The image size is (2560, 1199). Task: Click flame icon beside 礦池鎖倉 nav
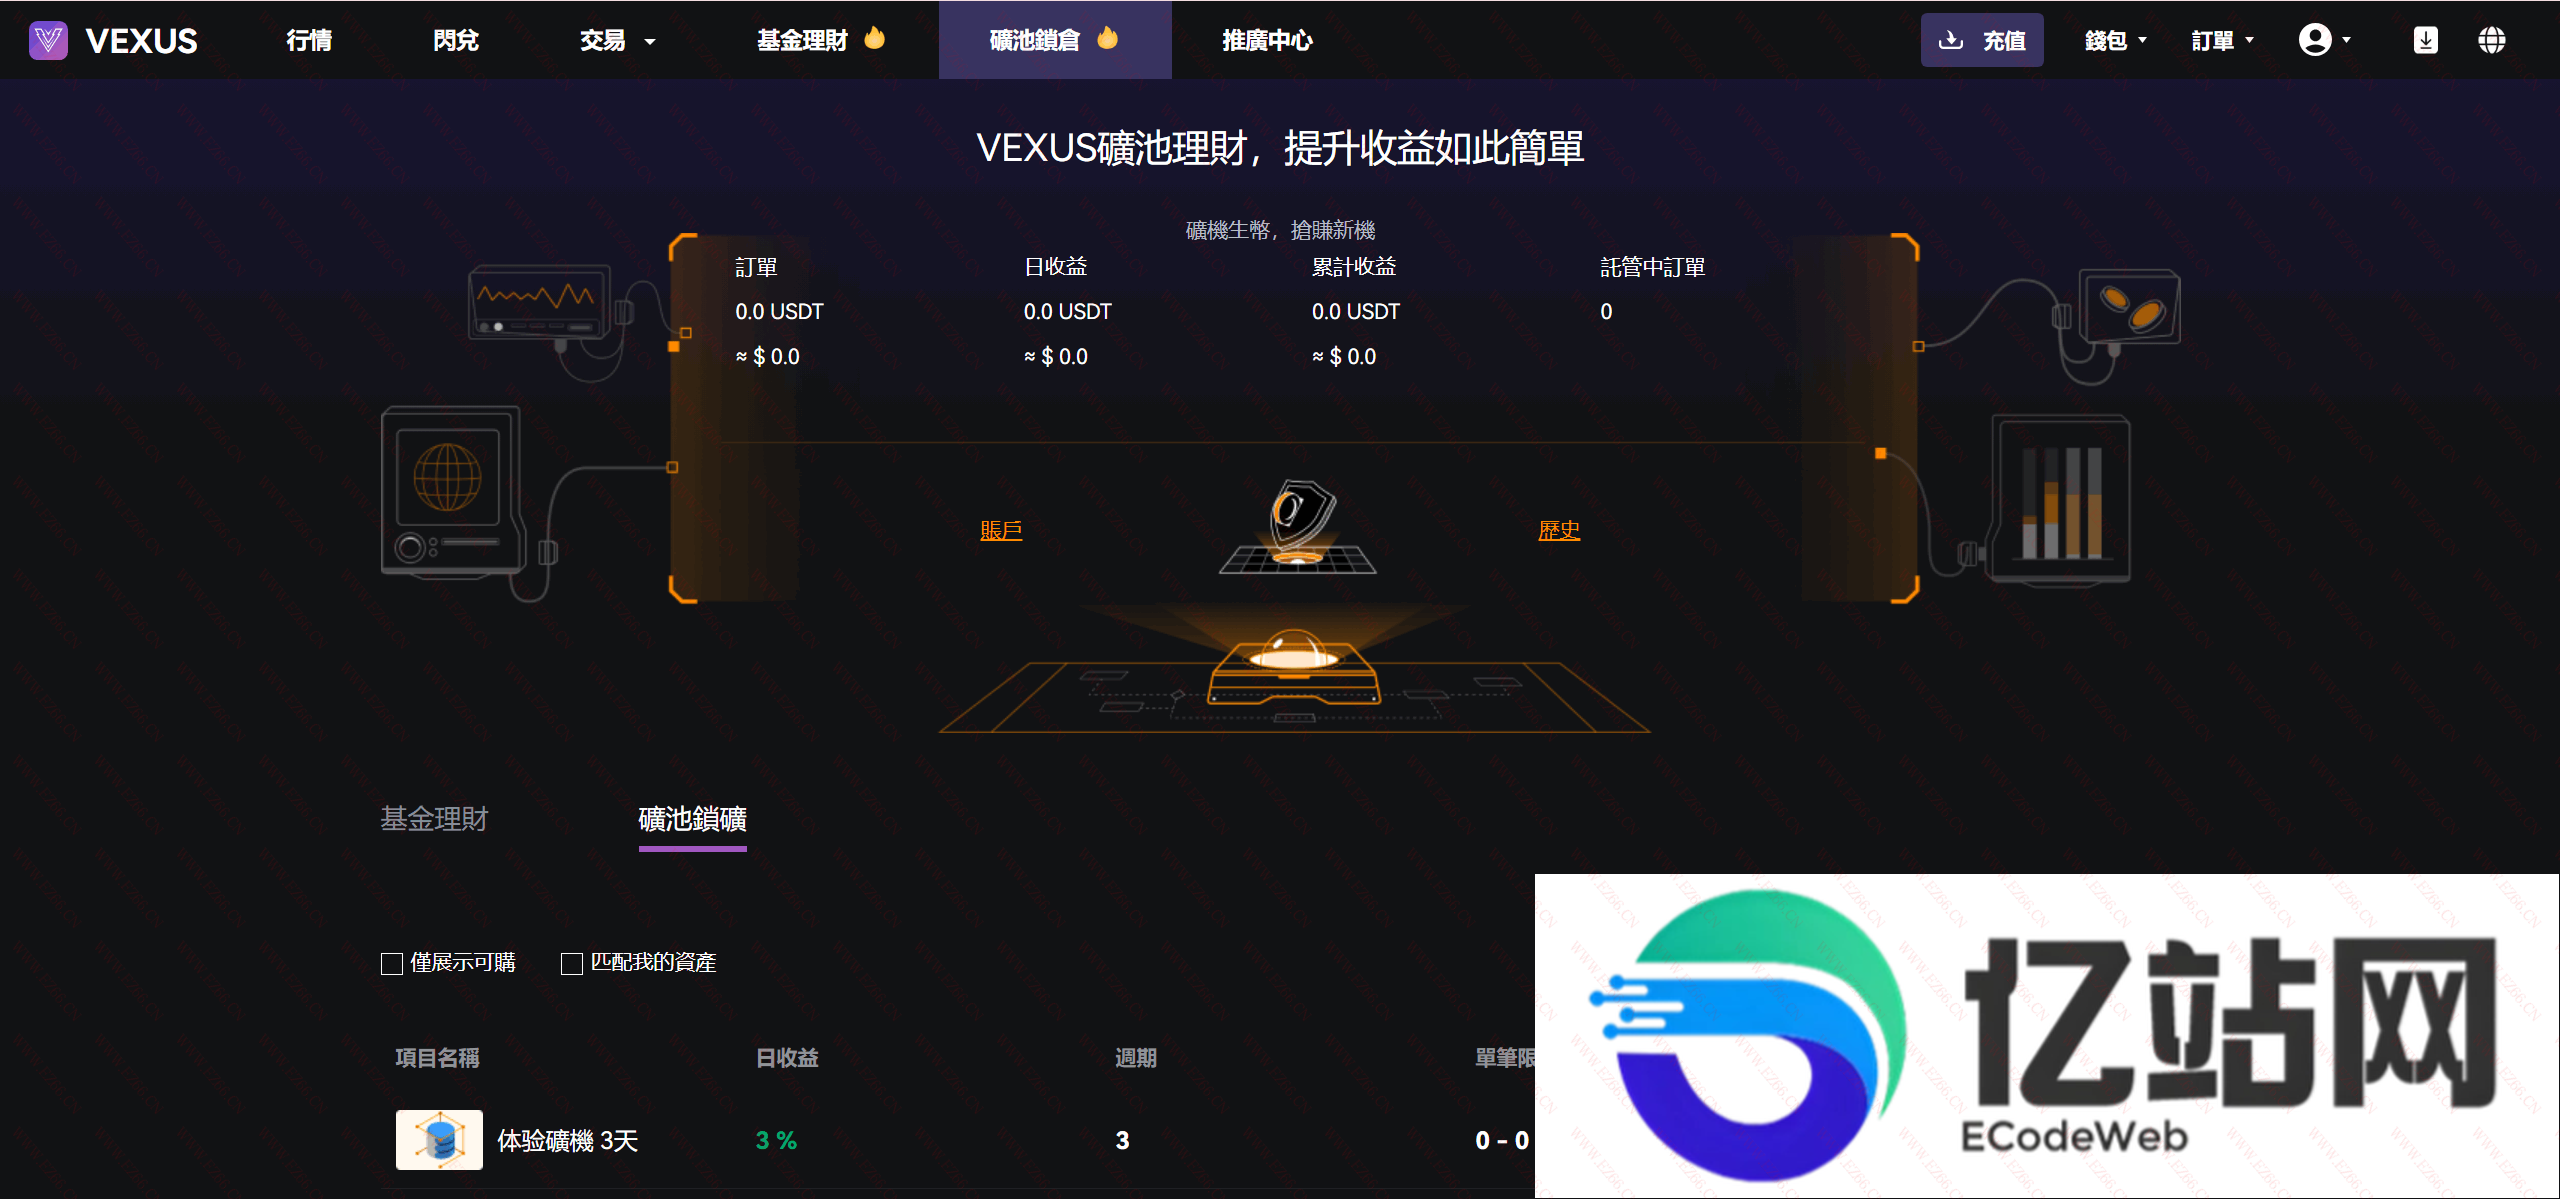1107,38
